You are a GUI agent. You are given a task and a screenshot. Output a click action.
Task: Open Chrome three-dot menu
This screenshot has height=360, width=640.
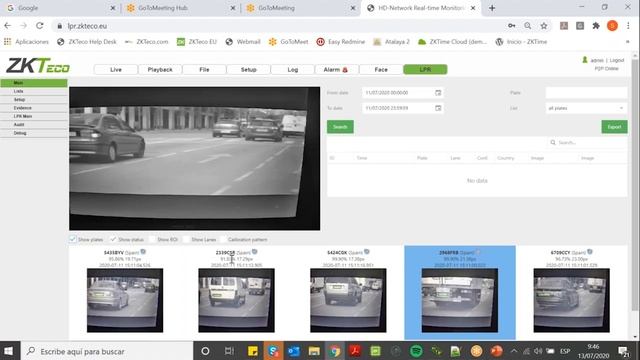point(628,26)
